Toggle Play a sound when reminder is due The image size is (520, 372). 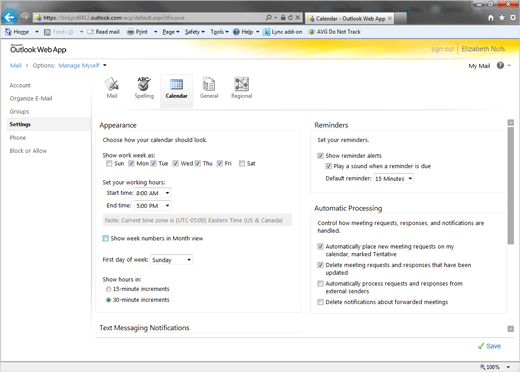[x=328, y=166]
